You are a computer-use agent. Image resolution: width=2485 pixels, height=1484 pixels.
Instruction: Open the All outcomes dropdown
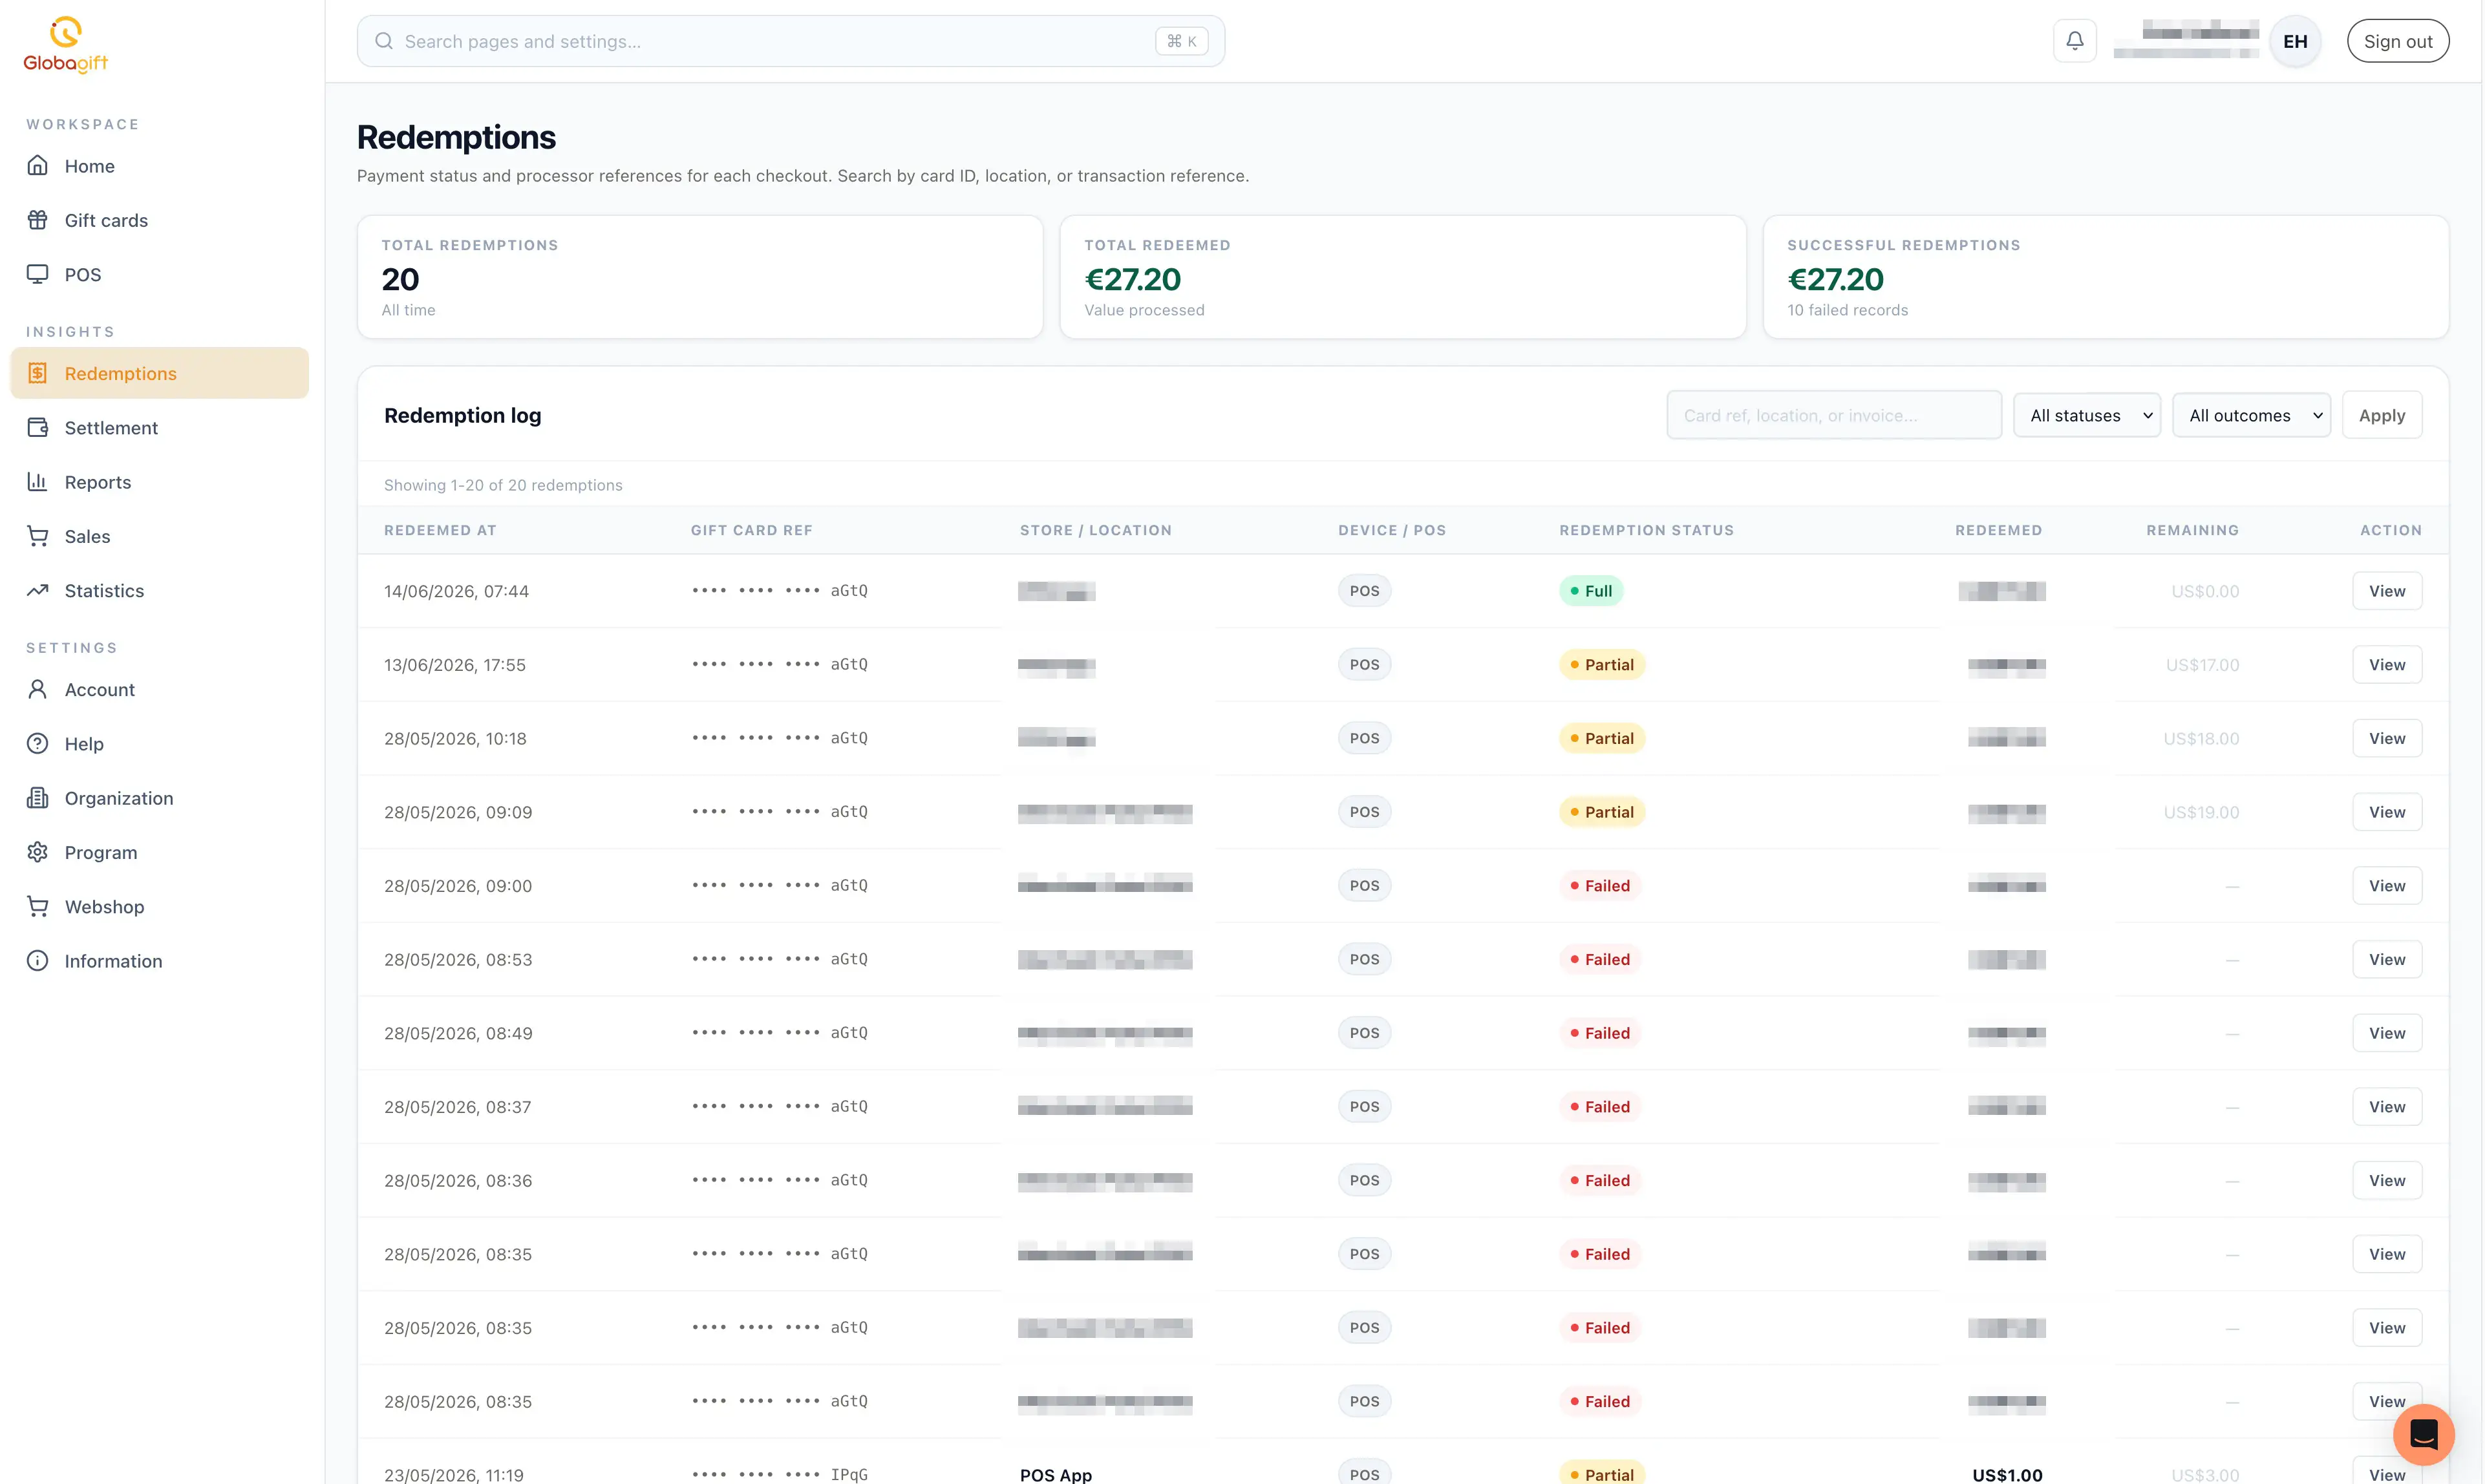[2251, 415]
